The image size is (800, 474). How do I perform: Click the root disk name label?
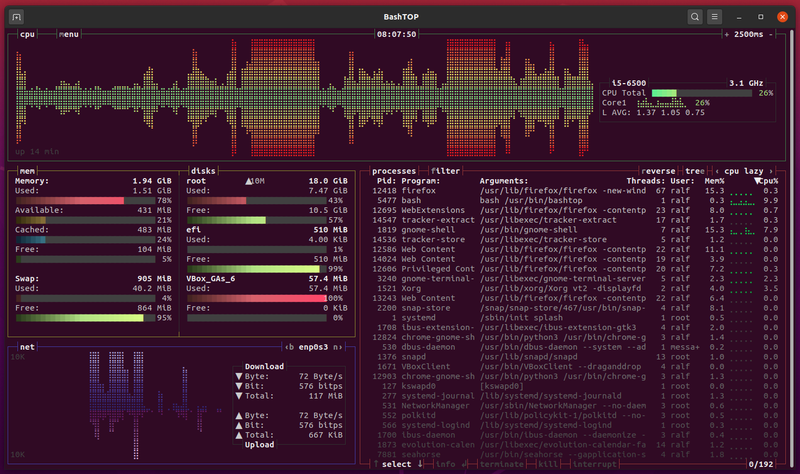coord(196,181)
